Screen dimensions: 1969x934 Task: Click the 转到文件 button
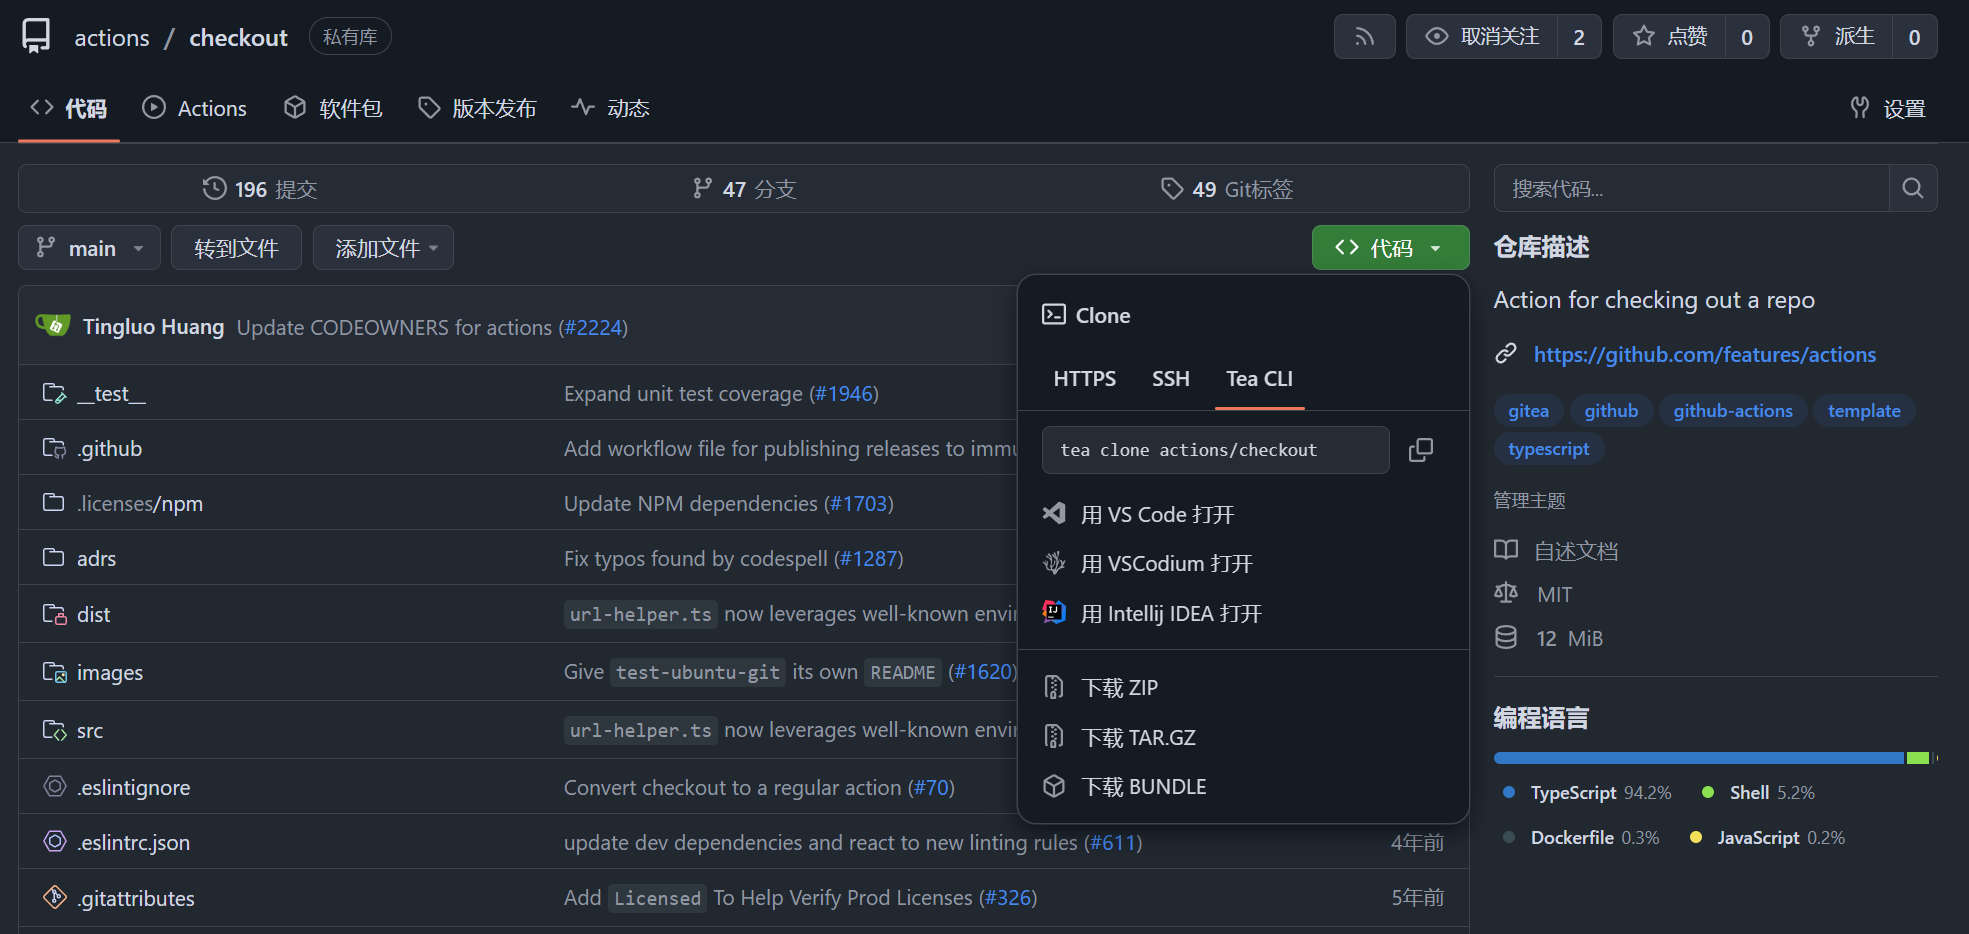click(236, 248)
